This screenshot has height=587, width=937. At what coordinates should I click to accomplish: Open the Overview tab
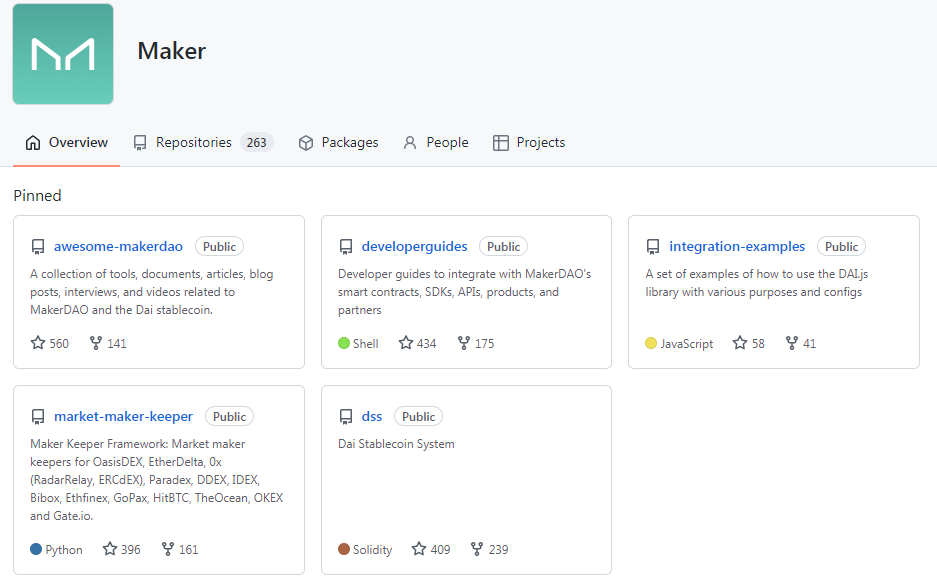(66, 143)
